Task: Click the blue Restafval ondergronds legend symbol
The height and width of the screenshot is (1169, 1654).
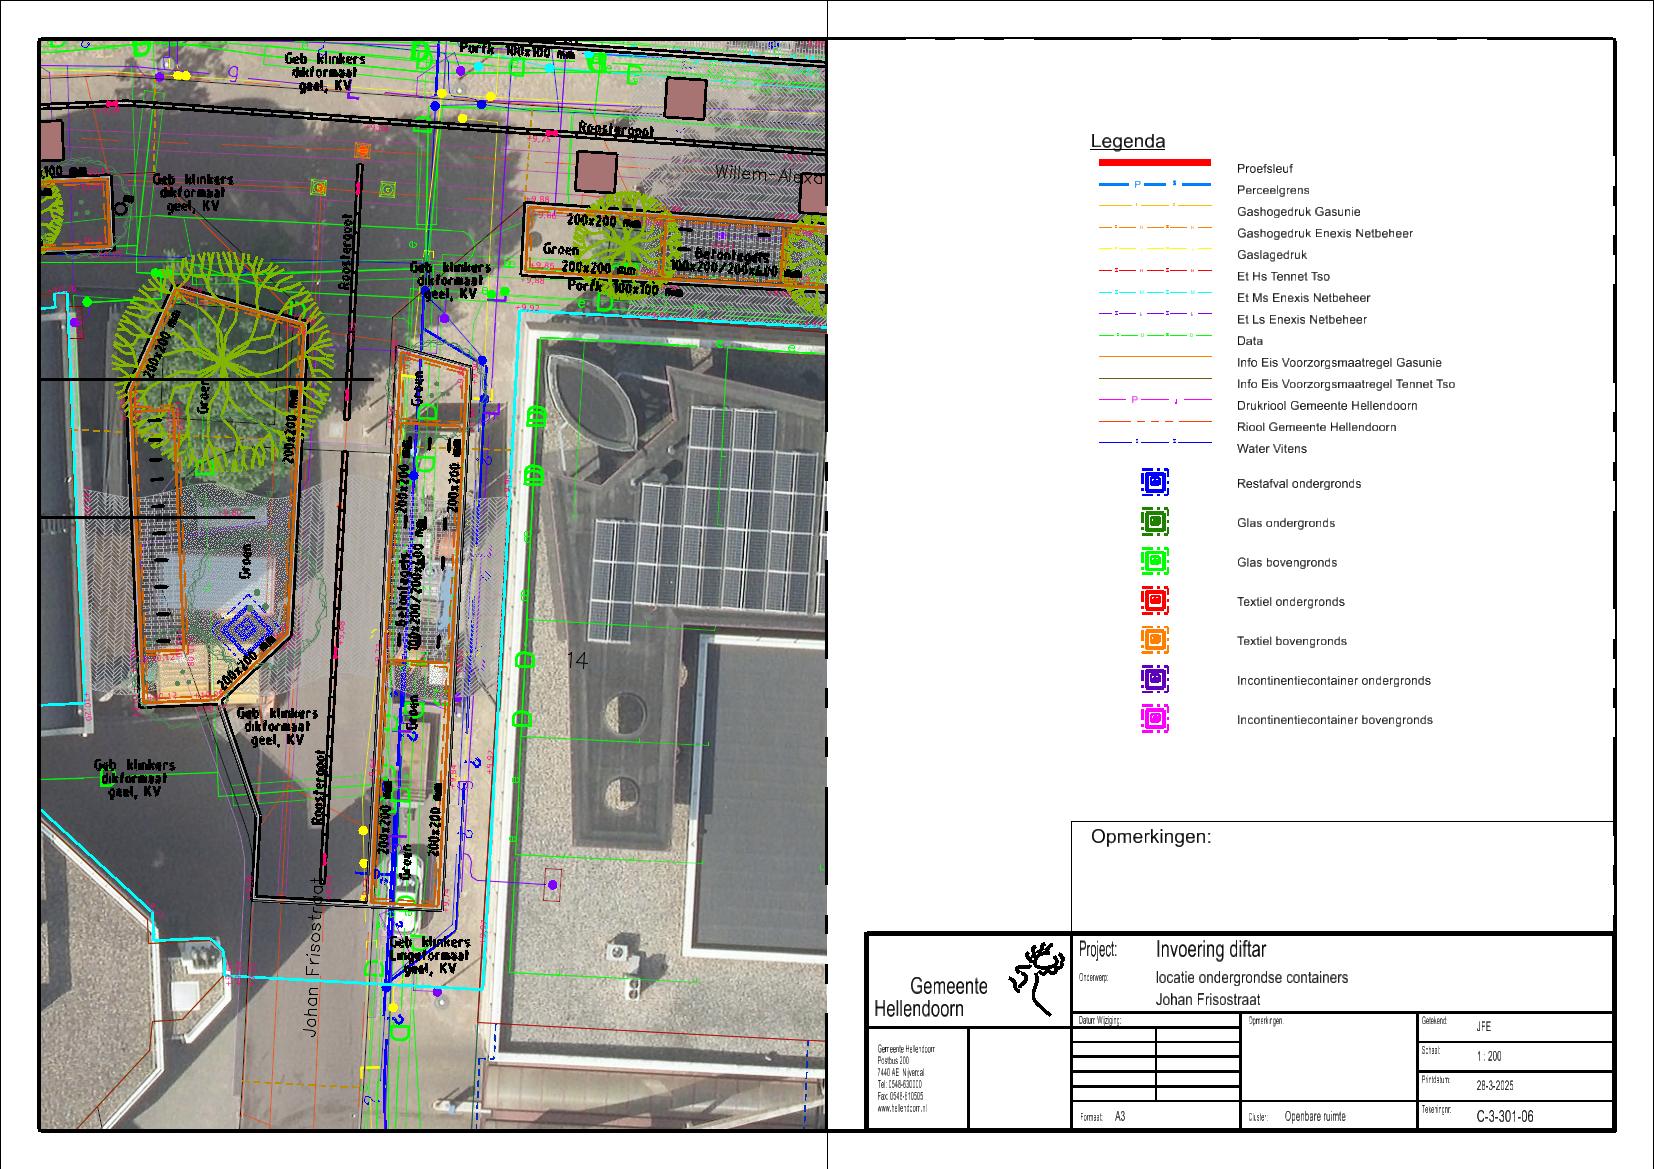Action: [x=1154, y=482]
